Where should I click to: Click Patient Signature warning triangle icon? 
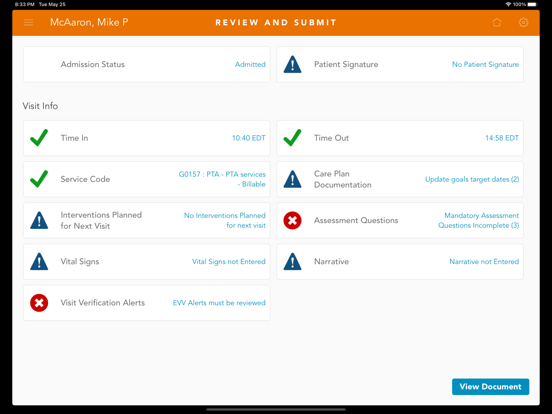point(293,64)
